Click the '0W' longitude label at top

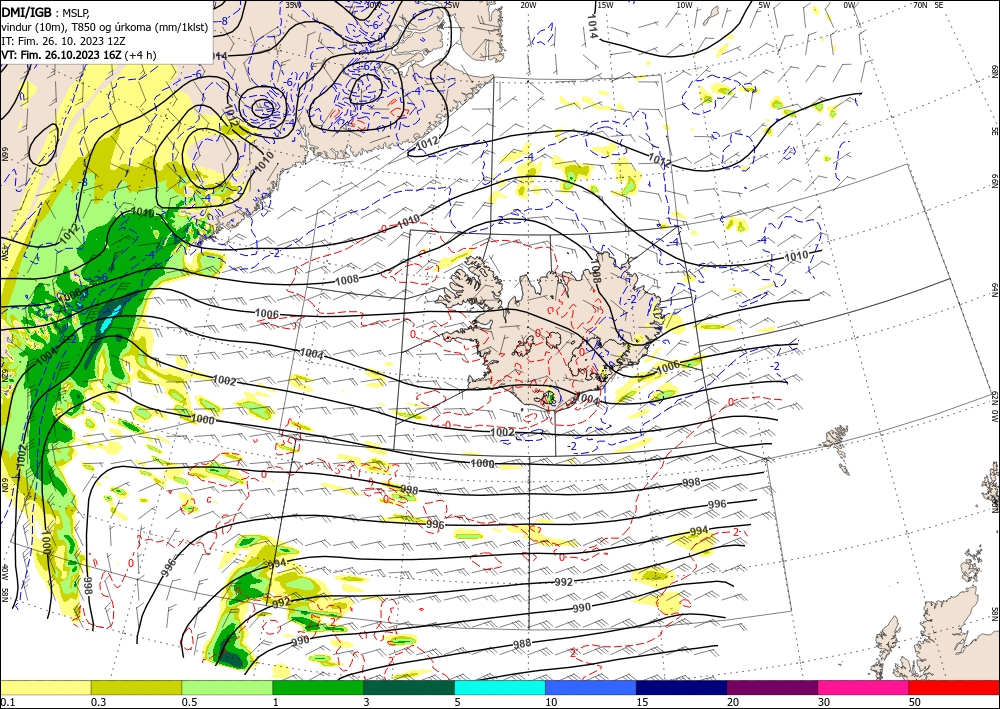(849, 5)
